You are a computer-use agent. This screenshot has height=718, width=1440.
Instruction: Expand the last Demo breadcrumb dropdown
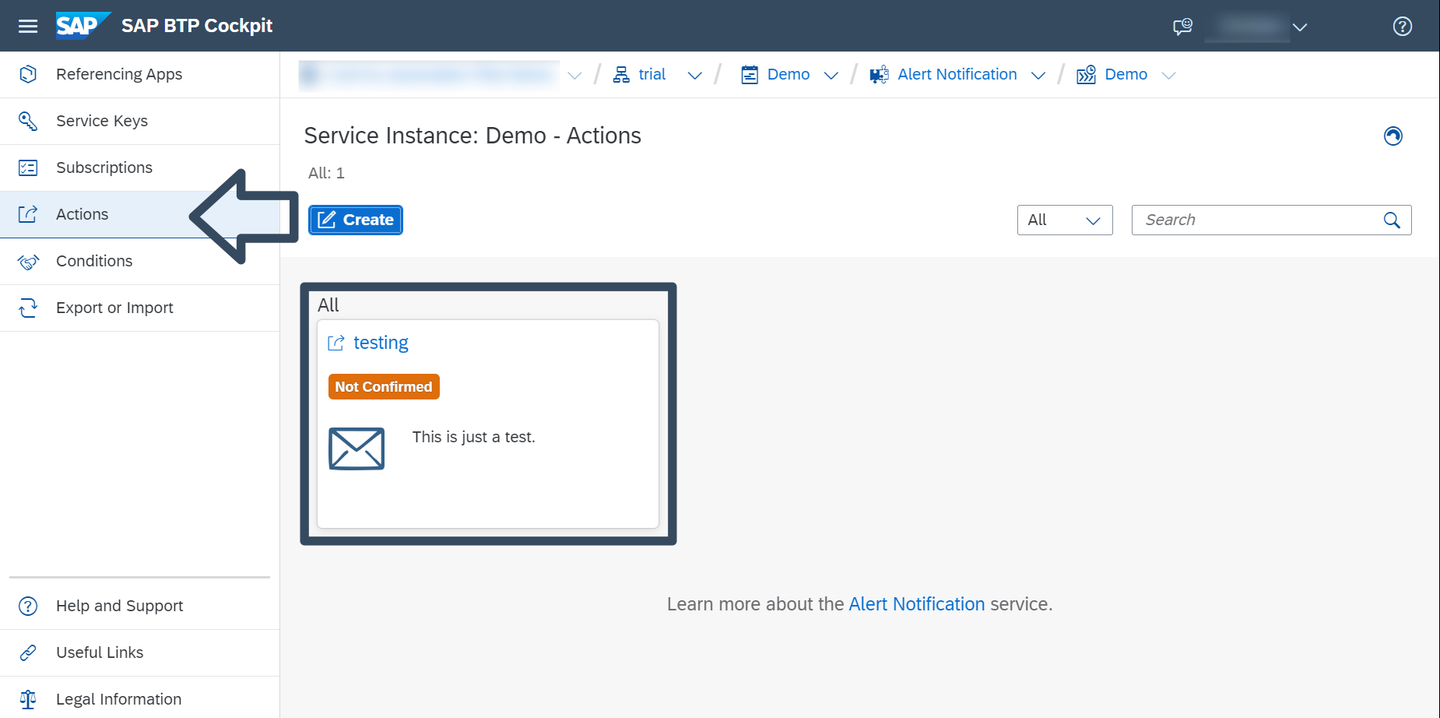point(1168,76)
